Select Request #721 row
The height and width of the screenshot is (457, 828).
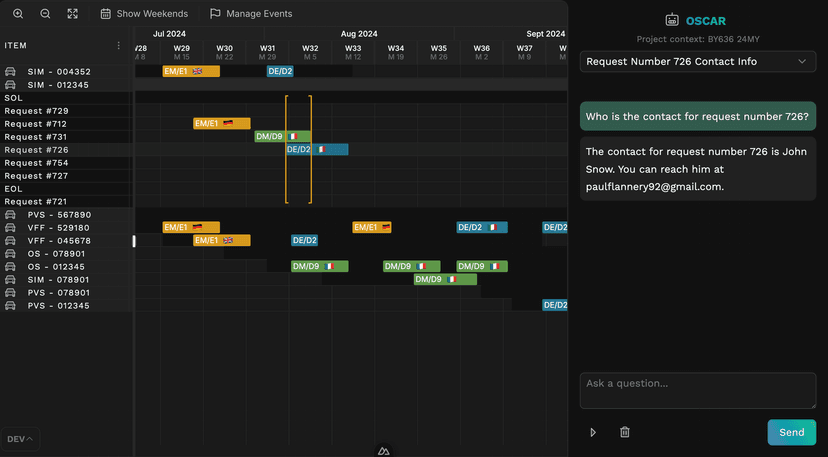click(66, 201)
